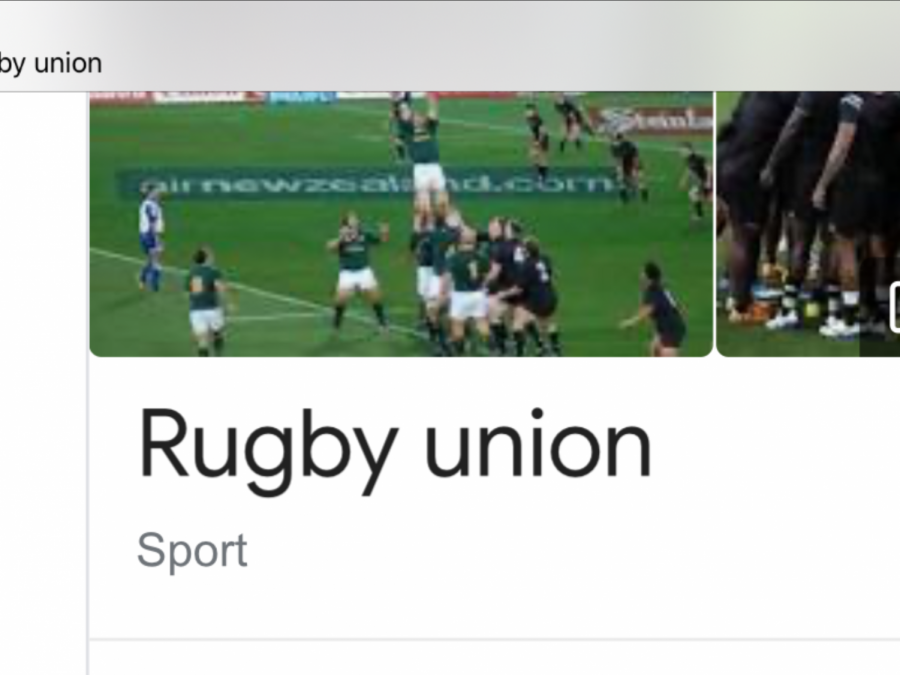Click the airnewzealand.com banner in the photo
This screenshot has height=675, width=900.
367,184
